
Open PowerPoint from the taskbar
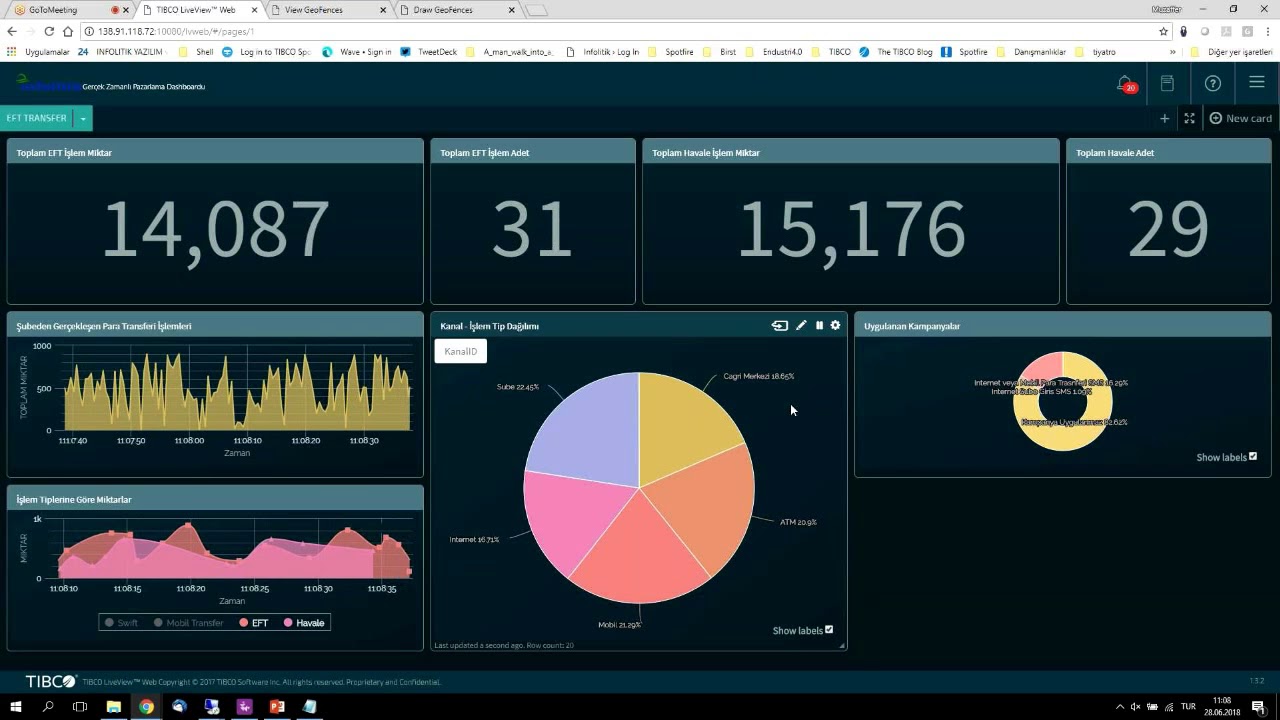[x=277, y=706]
